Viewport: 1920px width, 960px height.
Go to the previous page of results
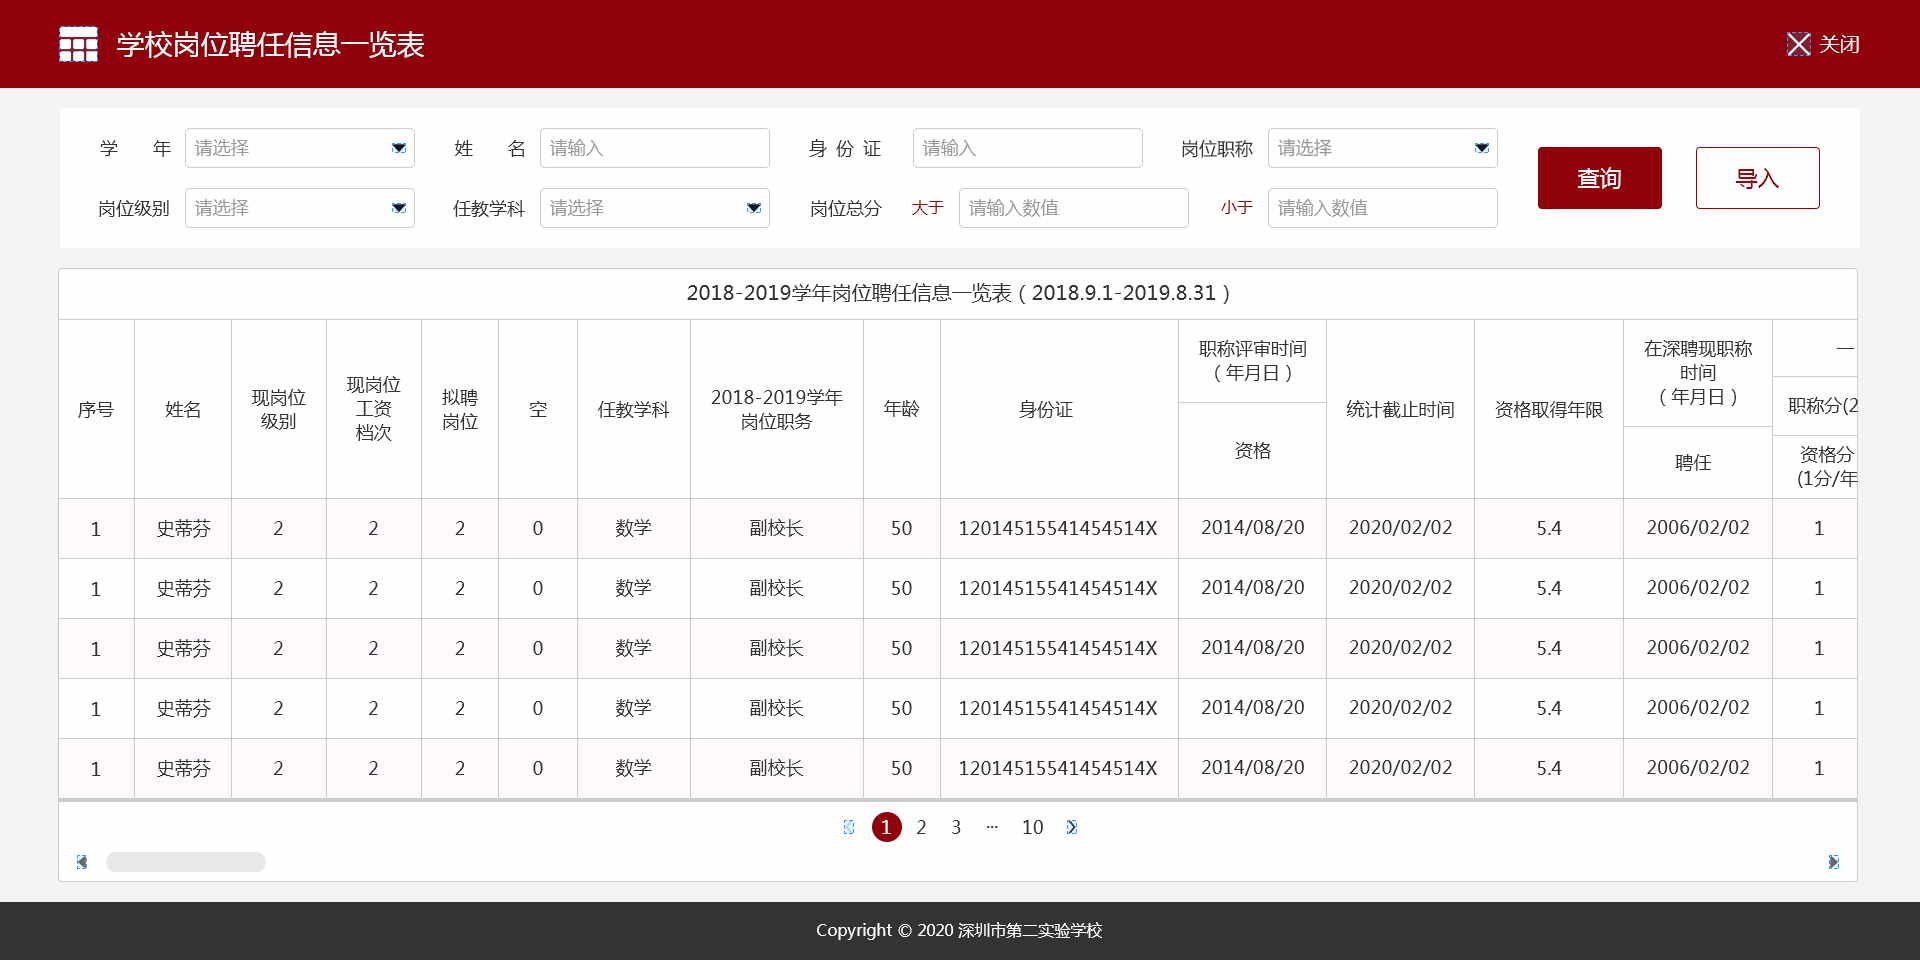tap(849, 827)
